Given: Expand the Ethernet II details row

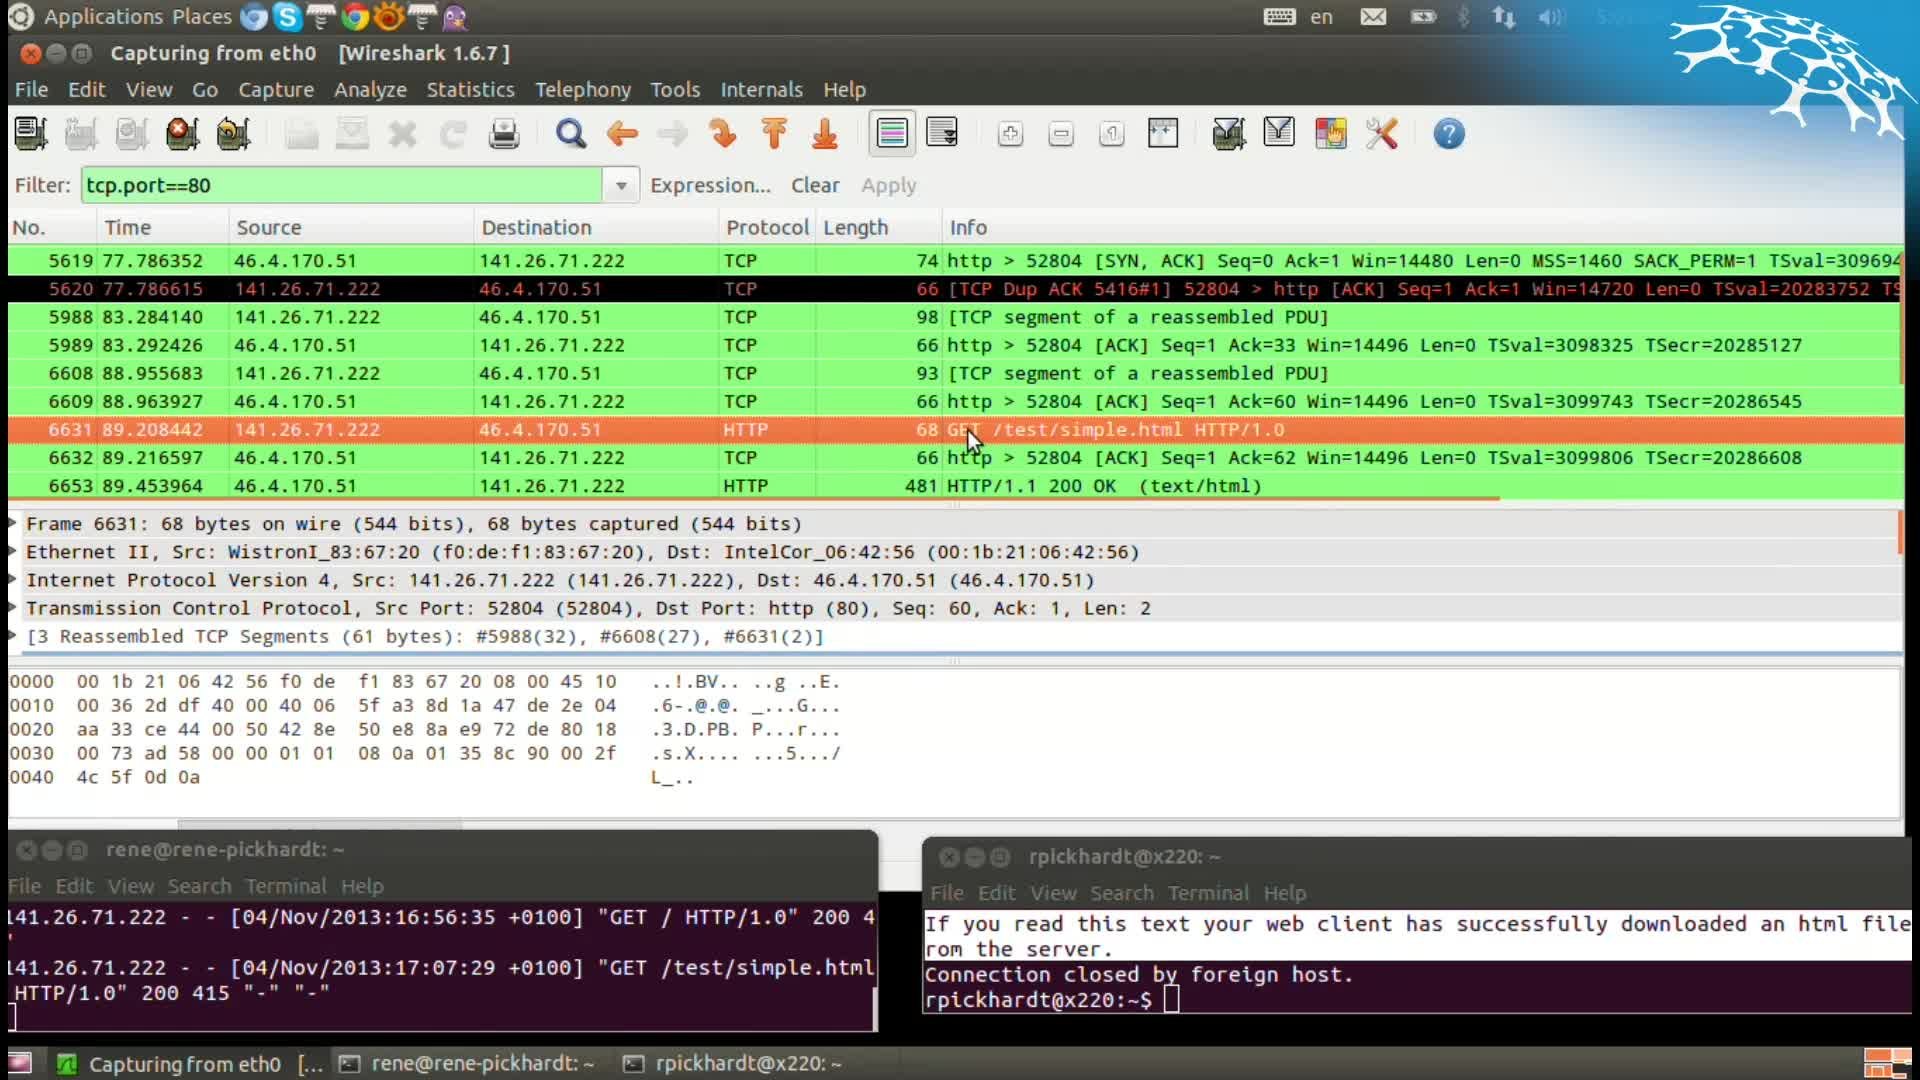Looking at the screenshot, I should point(14,551).
